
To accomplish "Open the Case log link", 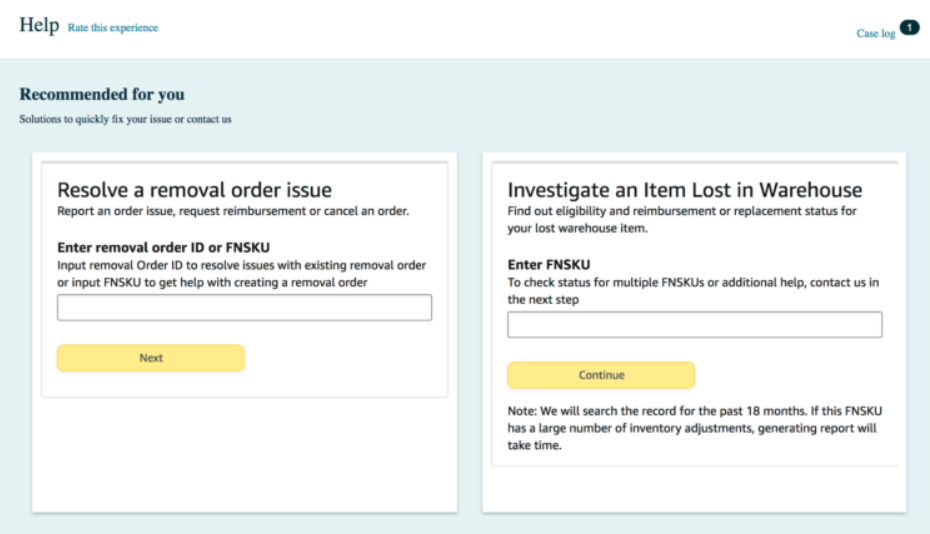I will (875, 33).
